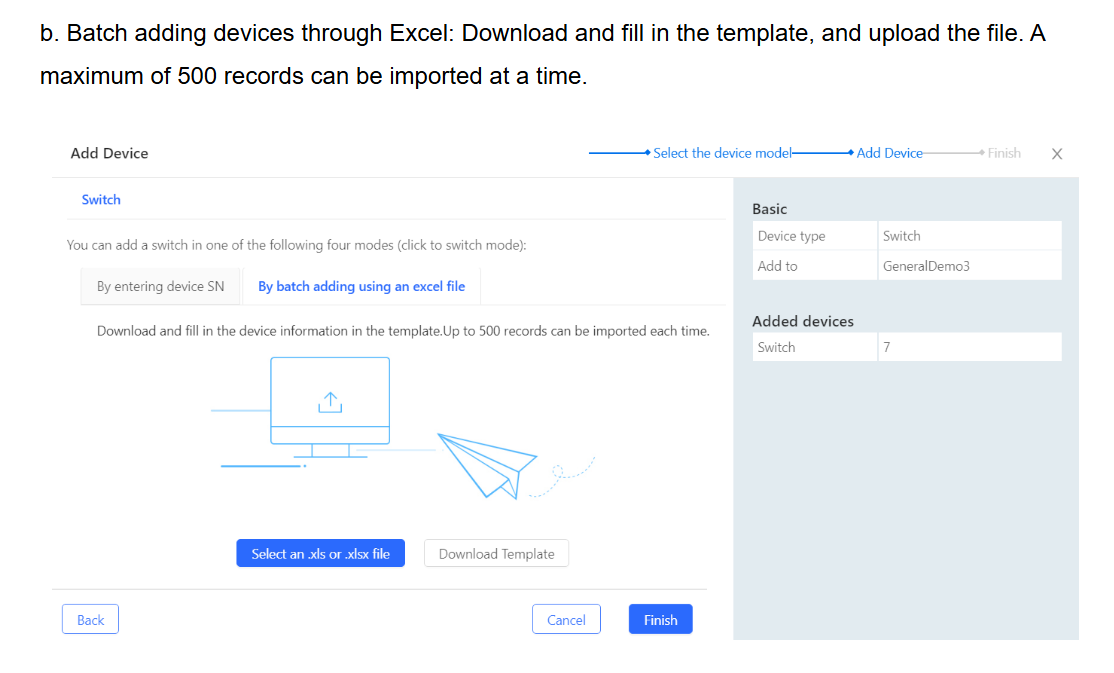
Task: Click the Device type Switch value cell
Action: tap(968, 236)
